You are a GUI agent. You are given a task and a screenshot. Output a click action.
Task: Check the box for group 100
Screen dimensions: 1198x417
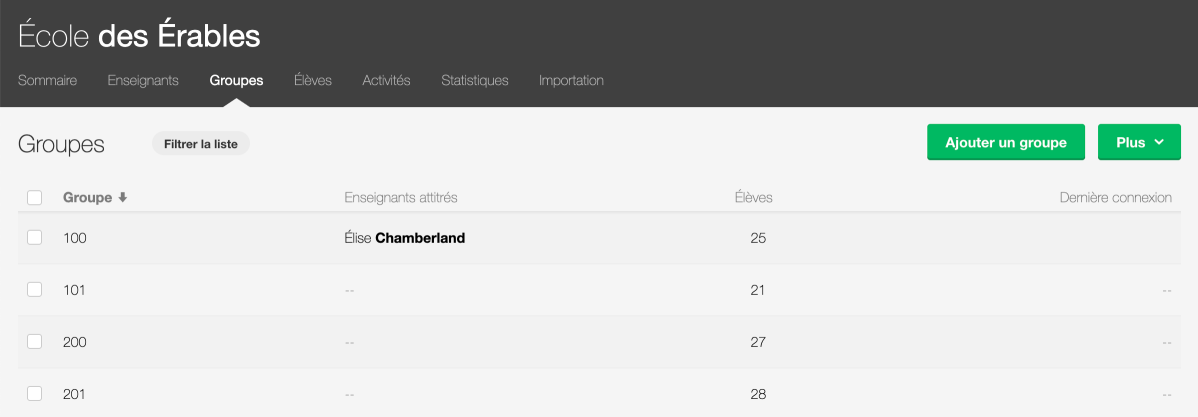click(34, 238)
